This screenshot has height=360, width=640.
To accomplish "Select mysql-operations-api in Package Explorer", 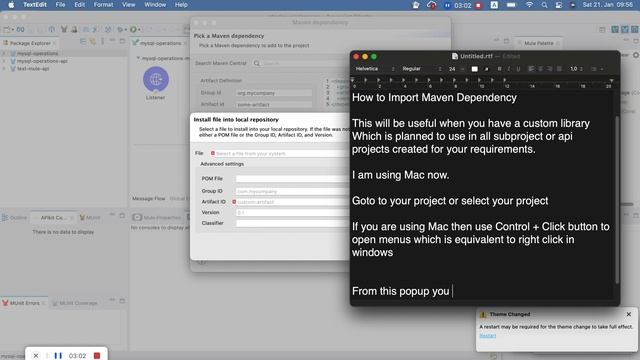I will point(42,61).
